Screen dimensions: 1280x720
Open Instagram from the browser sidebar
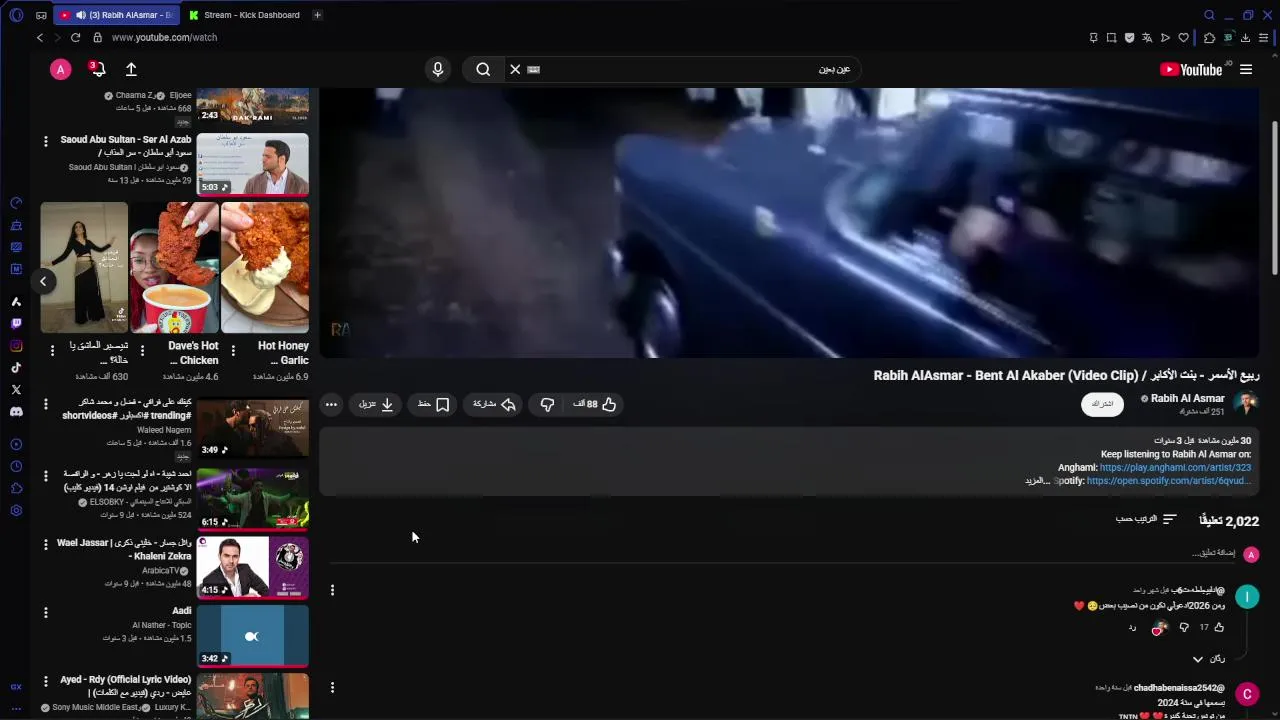coord(16,346)
